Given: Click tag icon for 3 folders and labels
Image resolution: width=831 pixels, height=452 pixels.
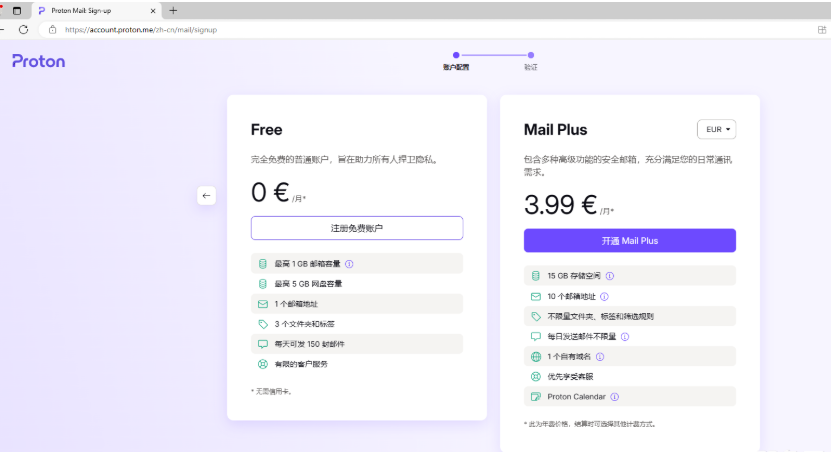Looking at the screenshot, I should 262,324.
